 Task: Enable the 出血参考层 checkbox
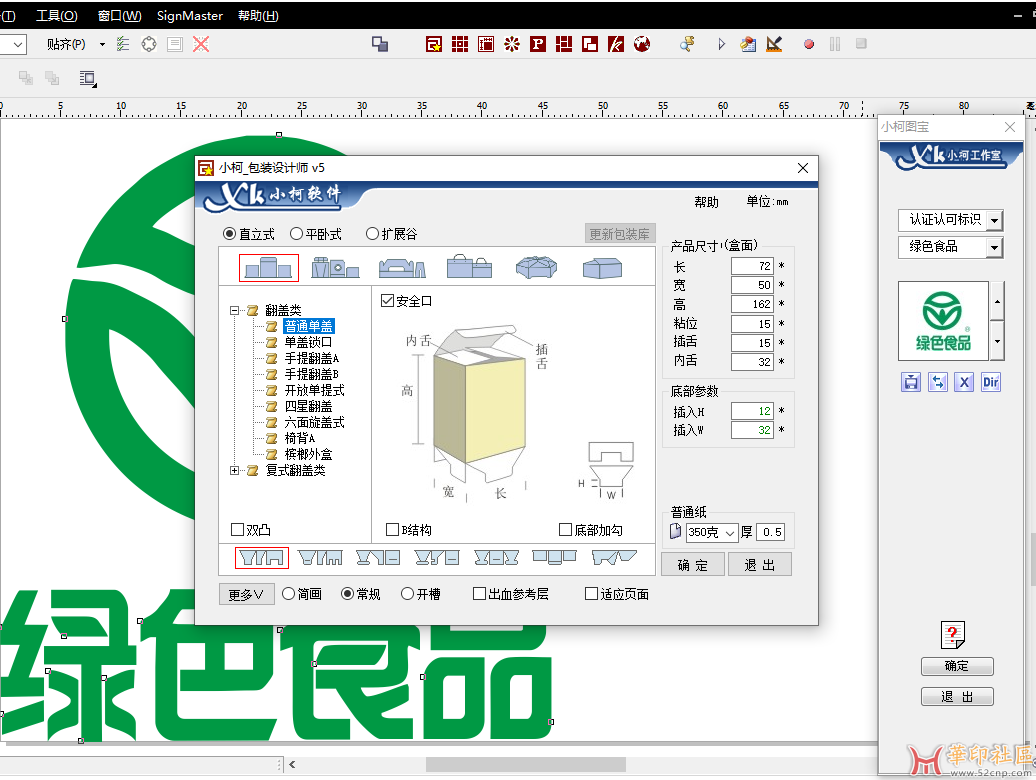(479, 594)
